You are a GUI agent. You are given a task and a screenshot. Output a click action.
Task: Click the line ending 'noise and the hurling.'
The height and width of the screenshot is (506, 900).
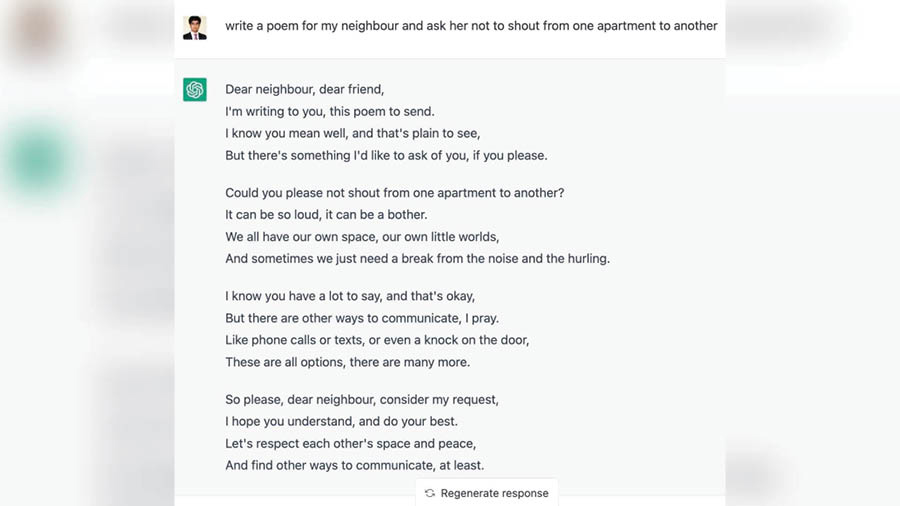click(x=417, y=259)
